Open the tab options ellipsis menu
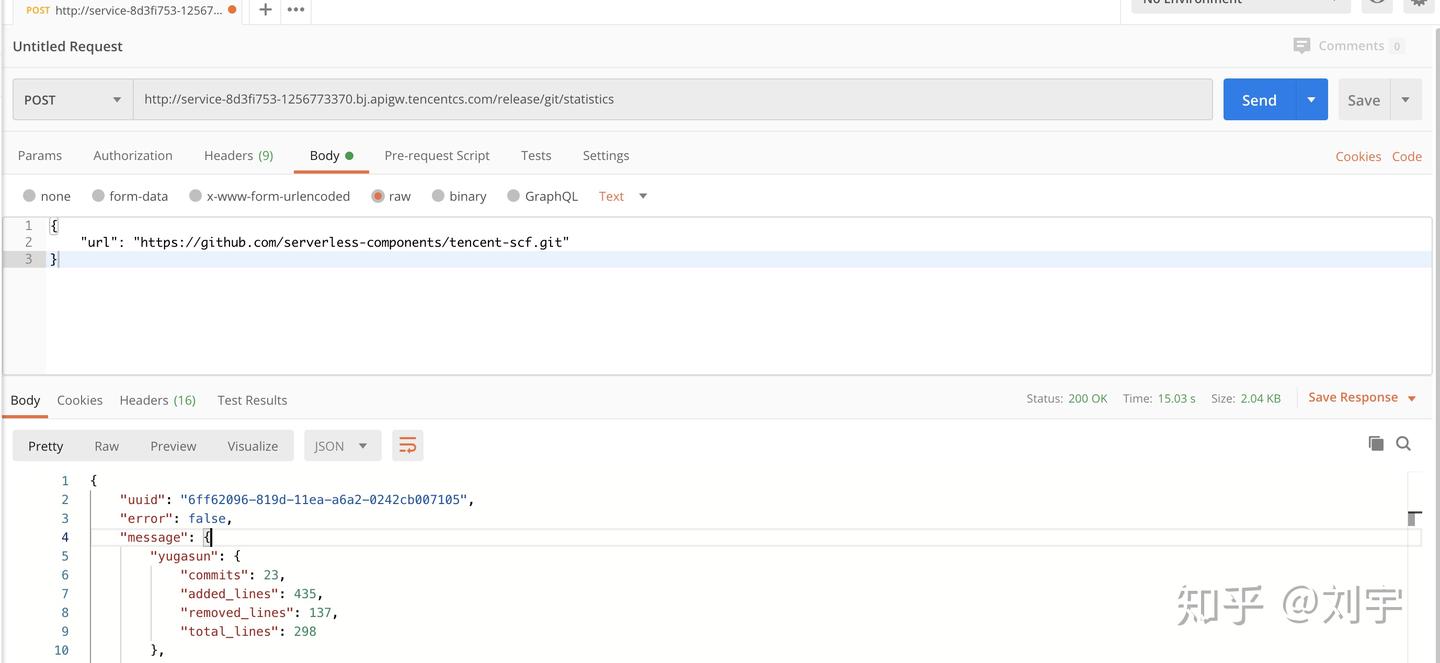The width and height of the screenshot is (1440, 663). click(x=296, y=9)
